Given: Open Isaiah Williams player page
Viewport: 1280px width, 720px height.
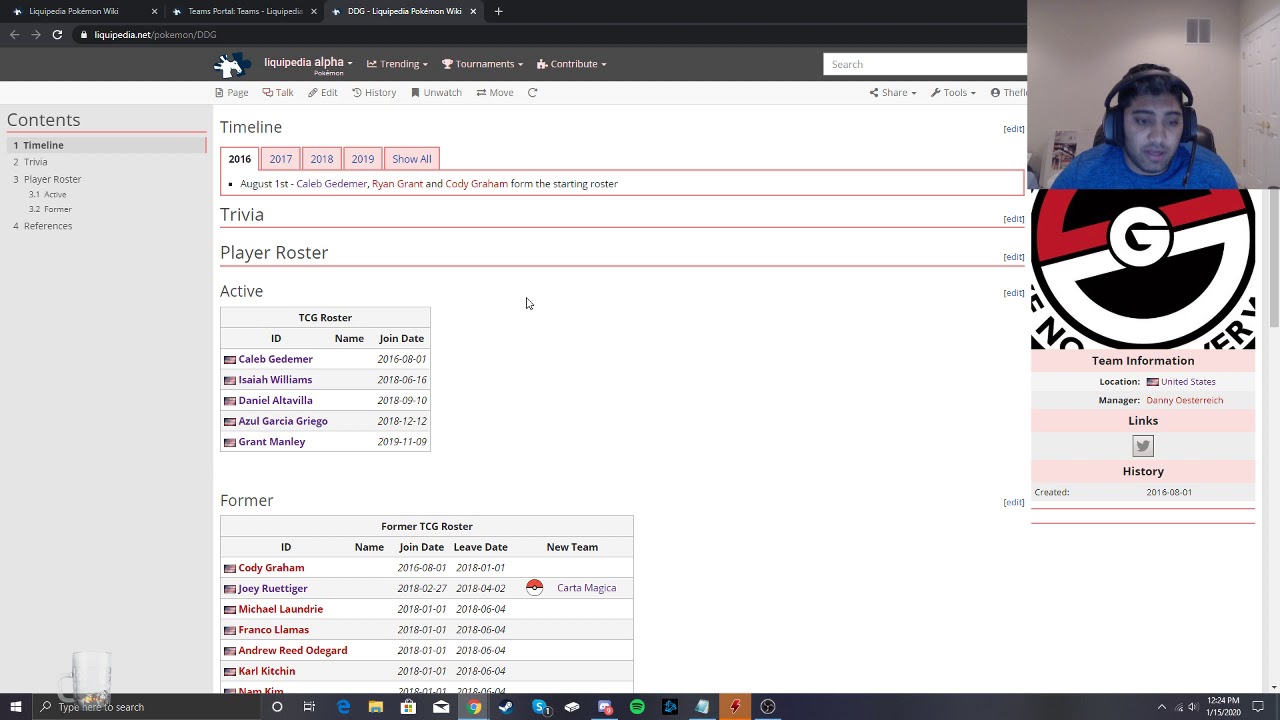Looking at the screenshot, I should point(275,380).
